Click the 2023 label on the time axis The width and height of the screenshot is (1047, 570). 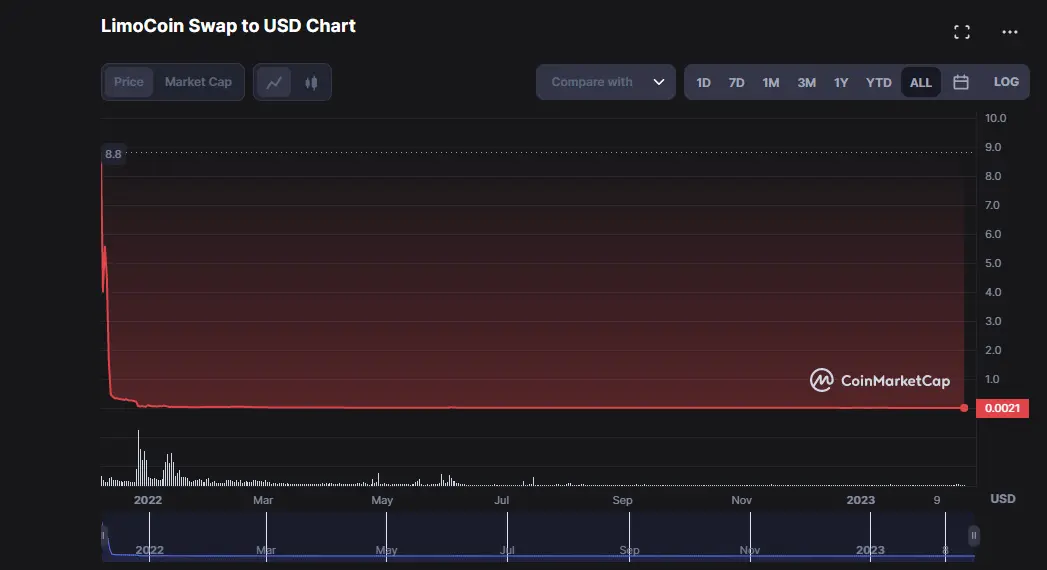point(861,500)
